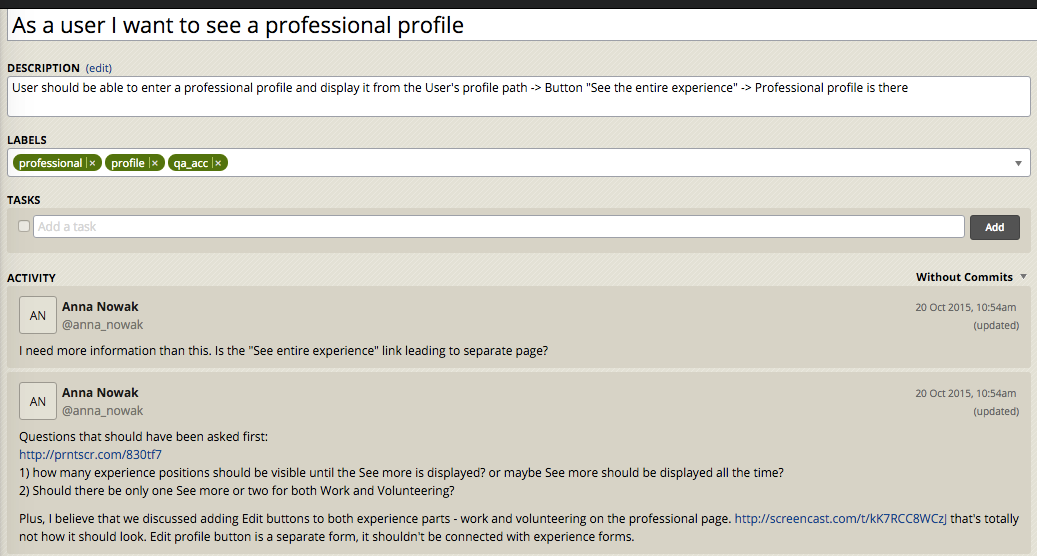Click the Add task button
Image resolution: width=1037 pixels, height=556 pixels.
click(x=995, y=227)
